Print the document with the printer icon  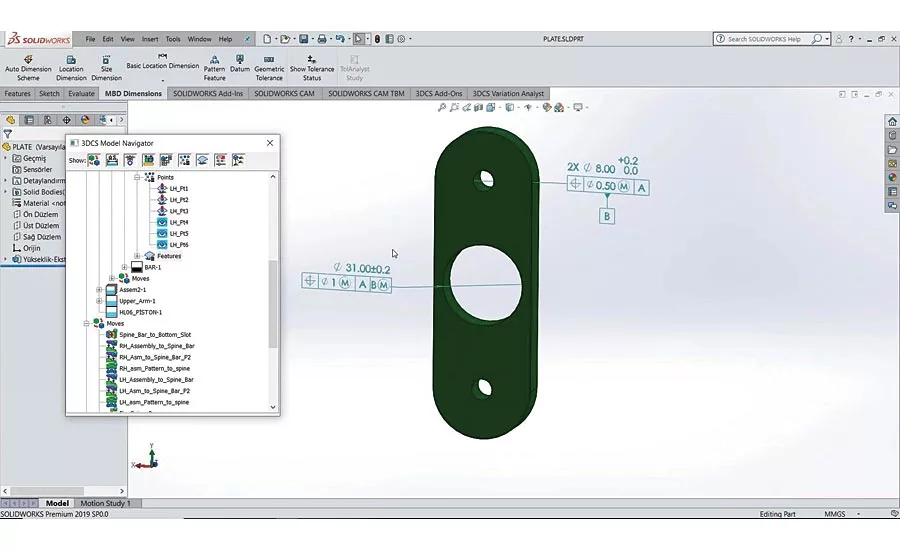322,39
